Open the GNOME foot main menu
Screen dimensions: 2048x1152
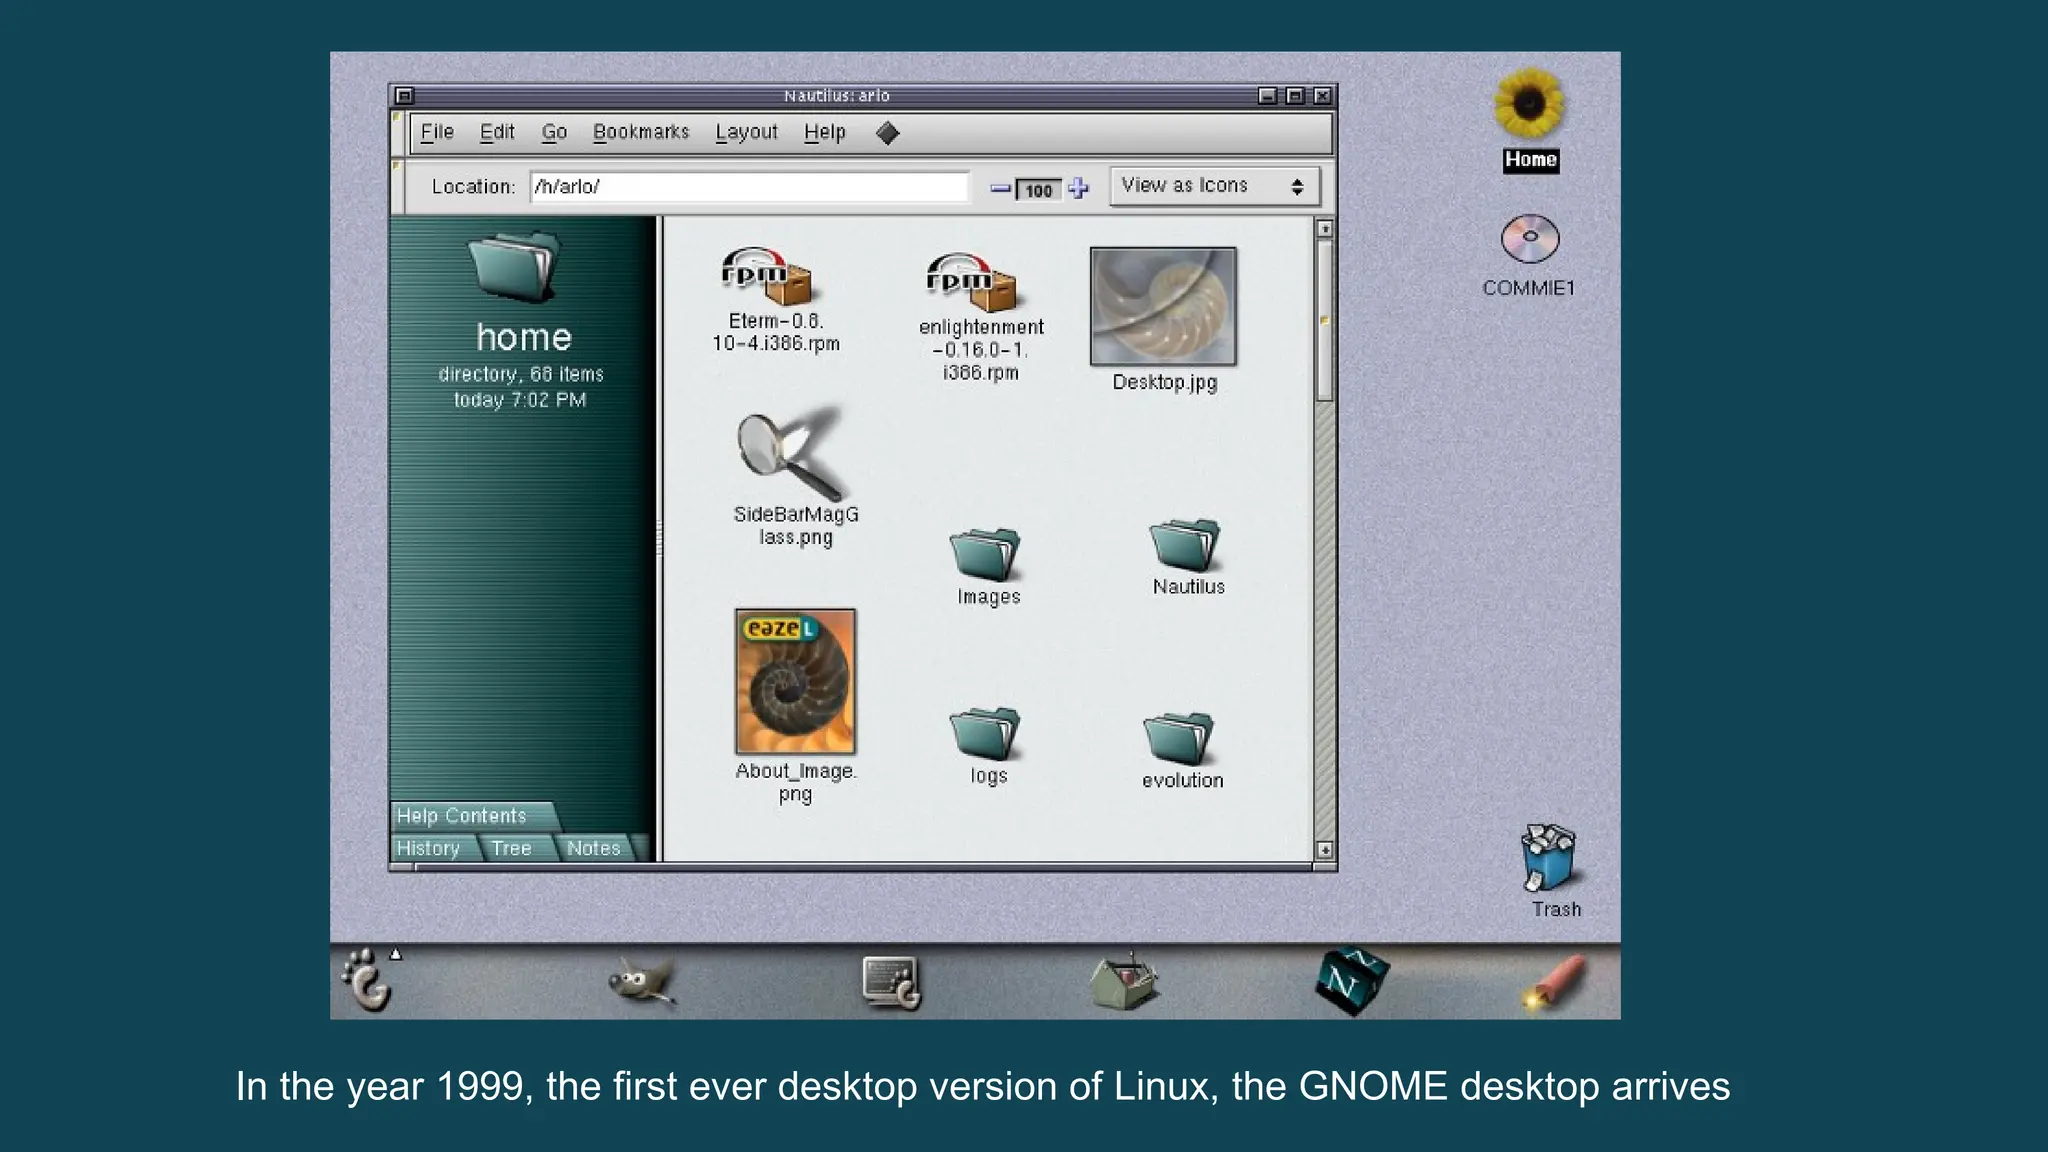point(367,981)
